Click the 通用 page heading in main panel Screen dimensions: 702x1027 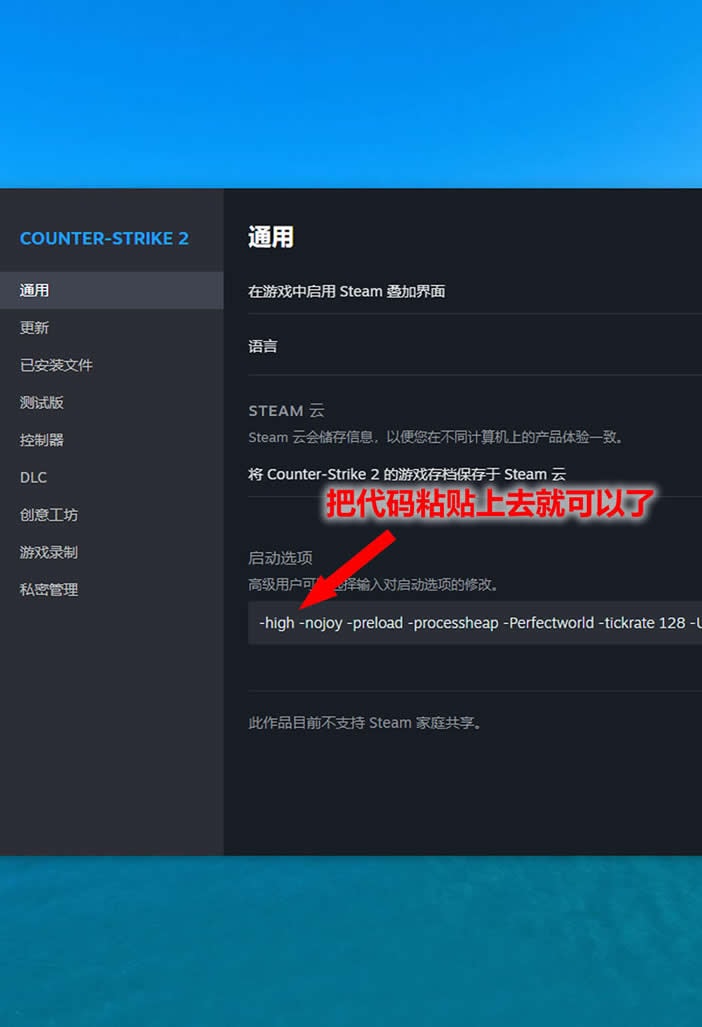271,237
